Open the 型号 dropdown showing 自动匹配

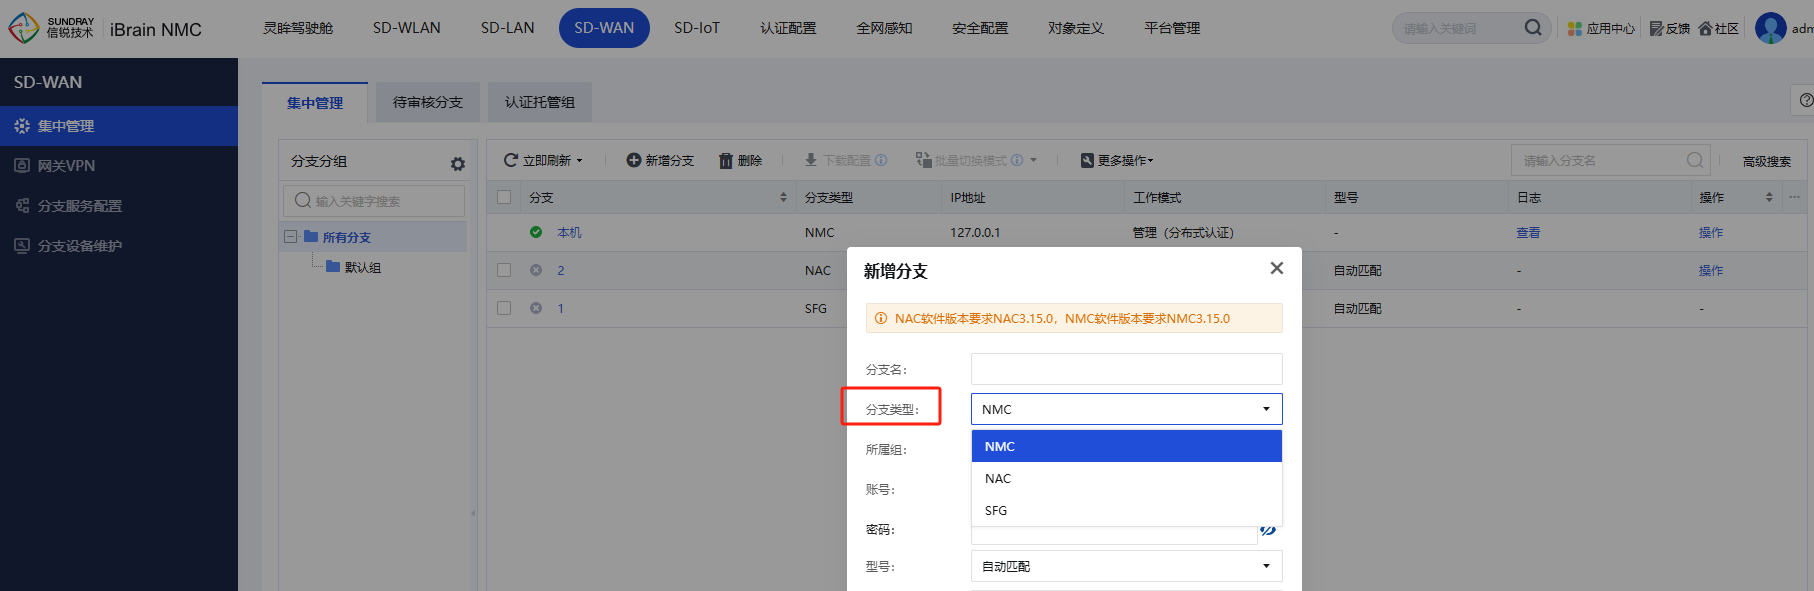click(x=1126, y=566)
